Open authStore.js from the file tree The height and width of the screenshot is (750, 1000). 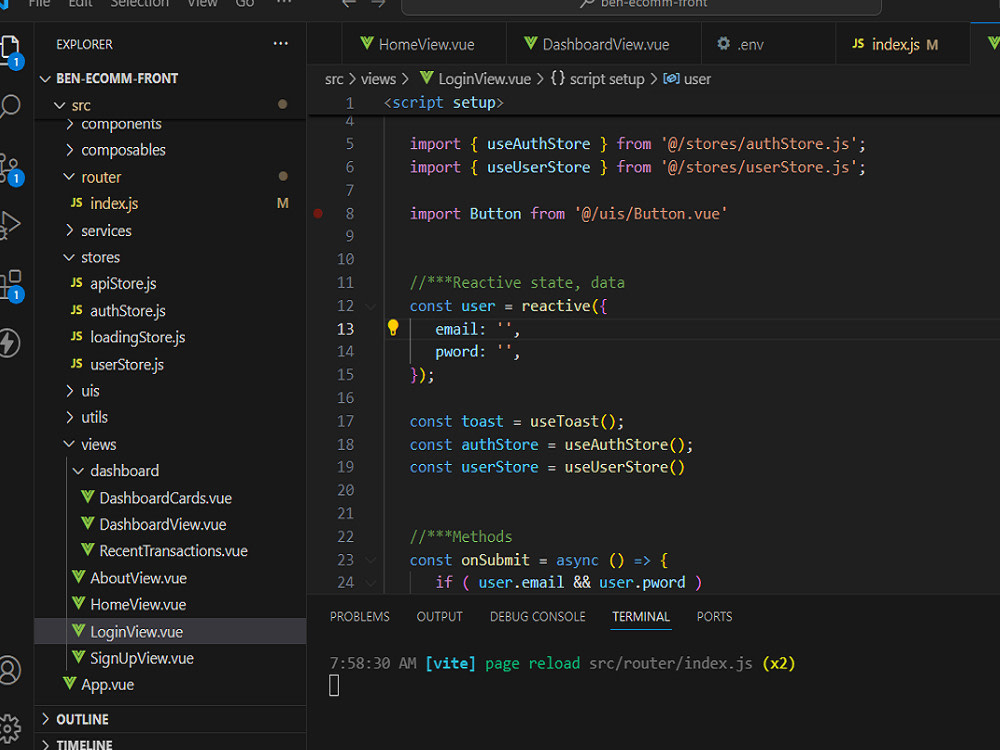[x=127, y=311]
